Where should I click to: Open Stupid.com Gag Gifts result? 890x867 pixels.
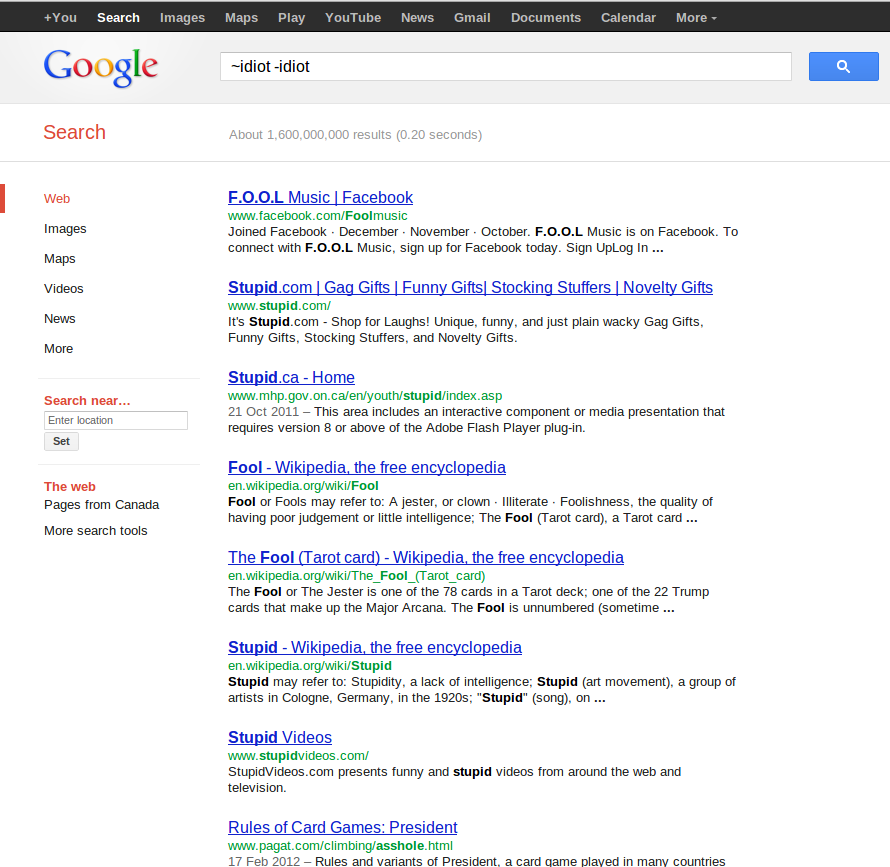(470, 287)
